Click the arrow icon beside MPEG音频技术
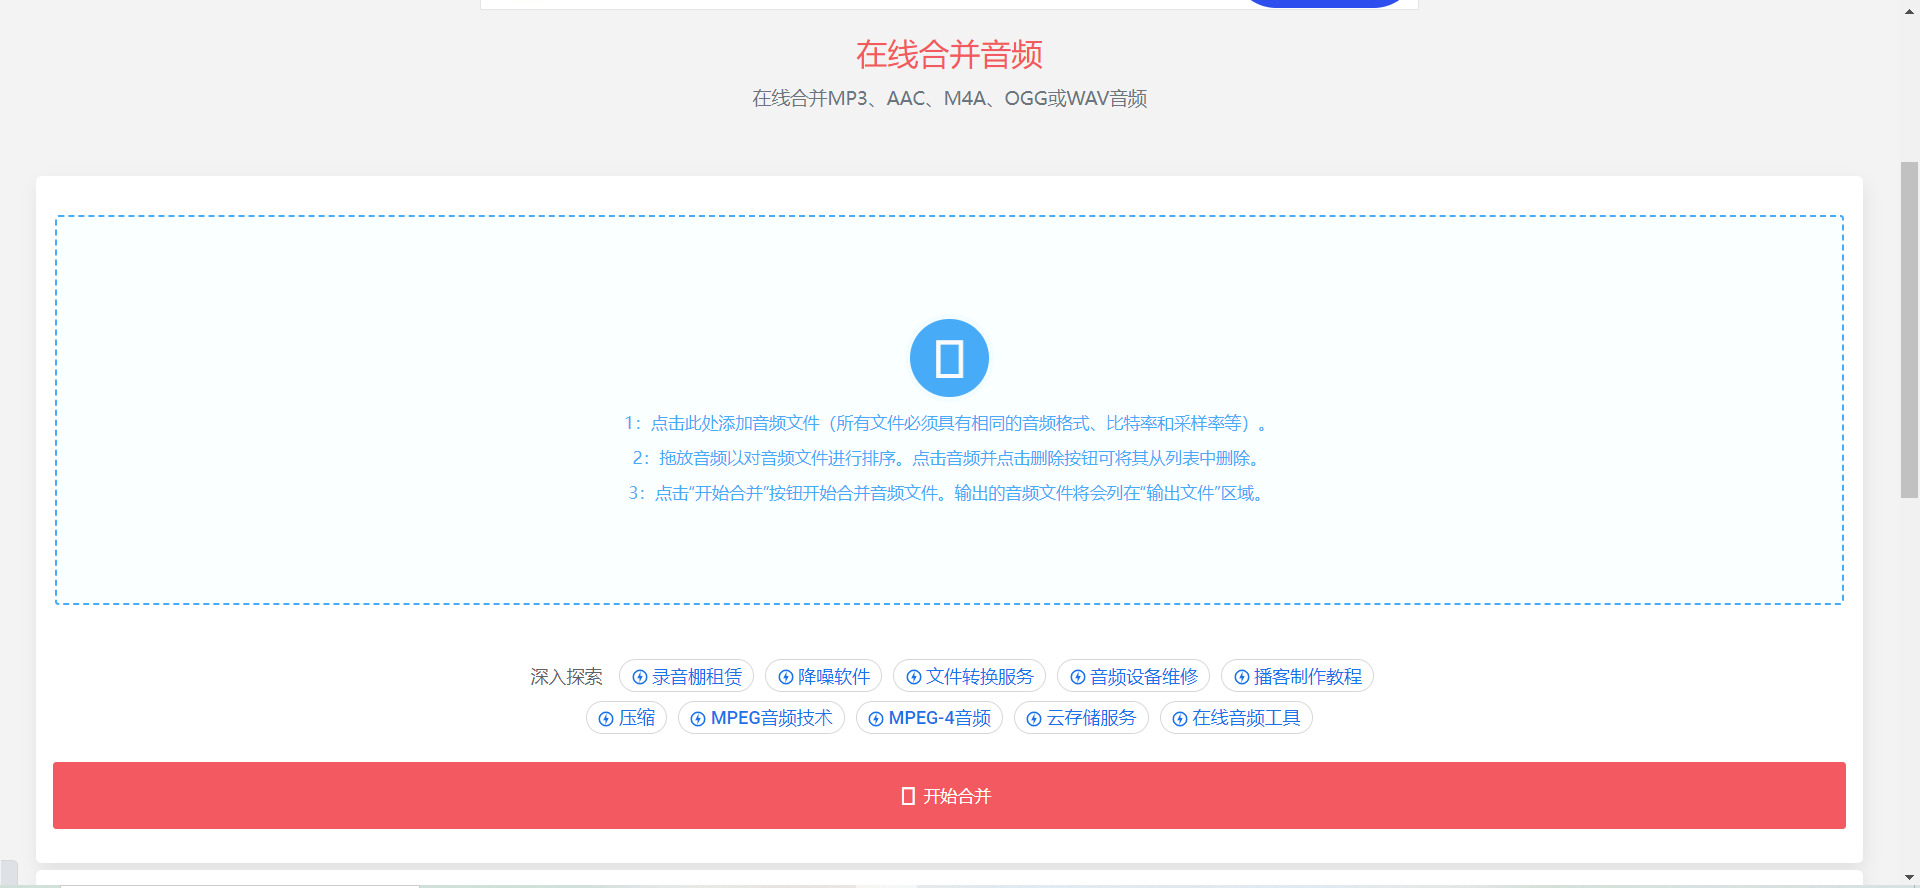This screenshot has height=888, width=1920. (x=698, y=718)
